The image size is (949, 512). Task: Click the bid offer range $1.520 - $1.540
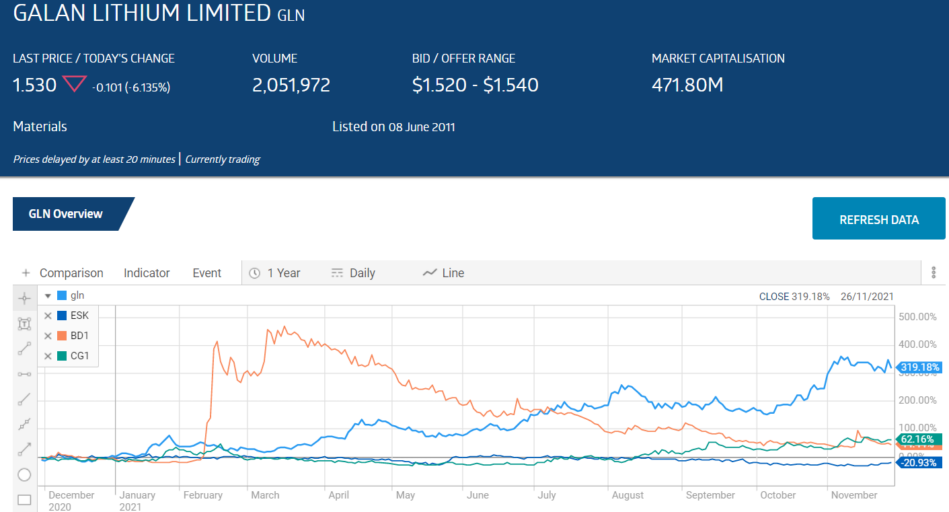pyautogui.click(x=475, y=85)
